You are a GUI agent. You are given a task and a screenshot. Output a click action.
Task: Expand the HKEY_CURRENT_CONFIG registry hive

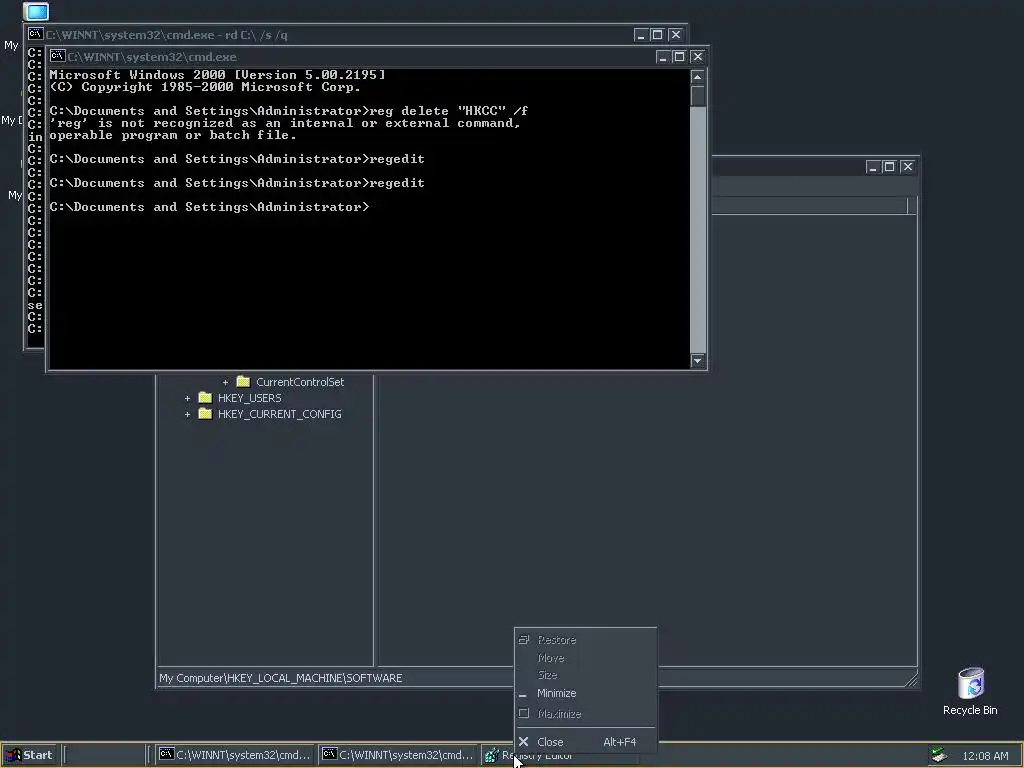(x=187, y=414)
